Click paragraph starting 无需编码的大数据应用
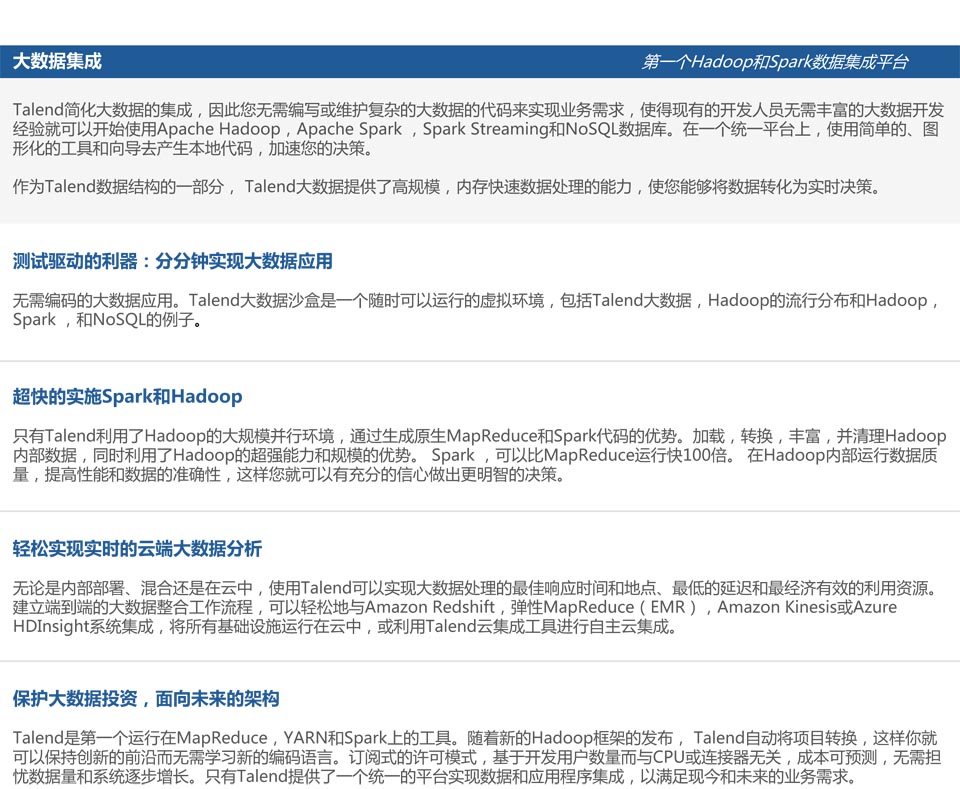 coord(476,310)
